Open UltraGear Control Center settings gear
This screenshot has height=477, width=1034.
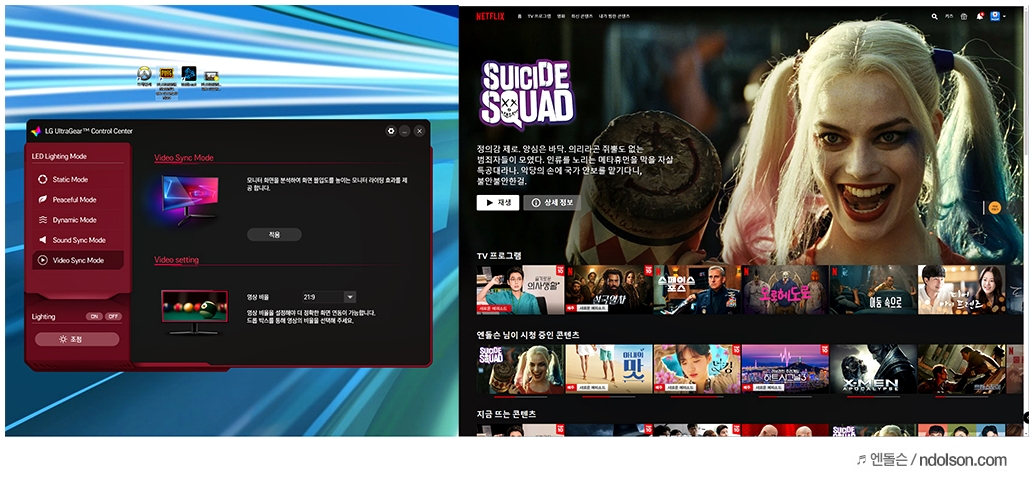pyautogui.click(x=391, y=131)
